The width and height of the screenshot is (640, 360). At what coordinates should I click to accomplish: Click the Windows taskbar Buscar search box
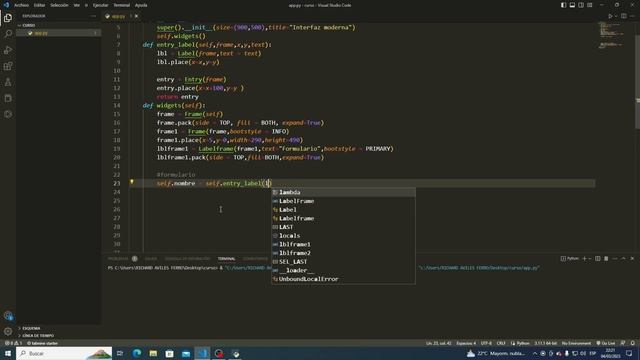point(64,353)
